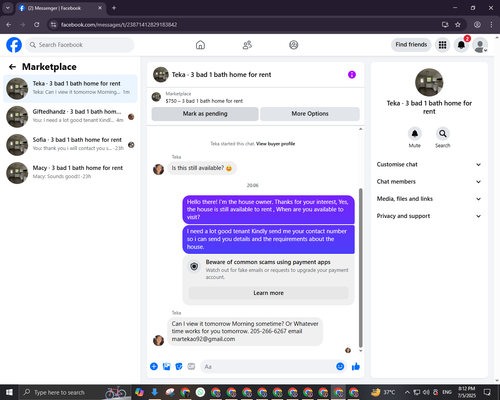The height and width of the screenshot is (400, 500).
Task: Choose a sticker from the composer
Action: click(x=179, y=367)
